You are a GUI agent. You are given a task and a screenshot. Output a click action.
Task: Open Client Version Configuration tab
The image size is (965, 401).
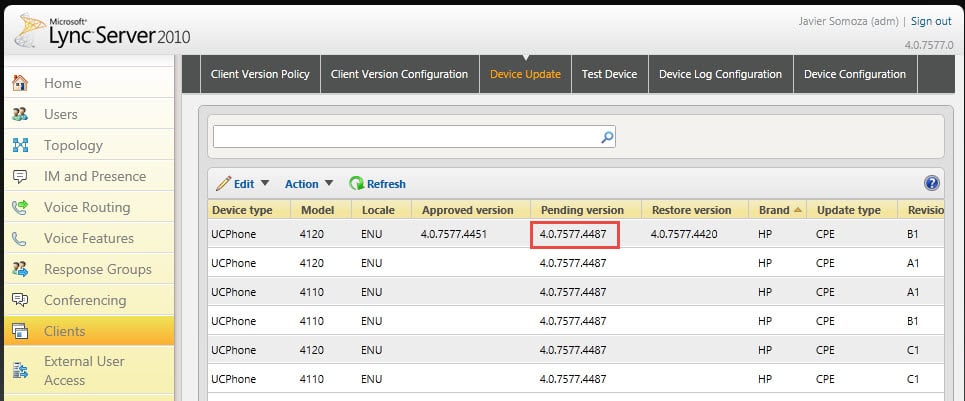(x=399, y=74)
